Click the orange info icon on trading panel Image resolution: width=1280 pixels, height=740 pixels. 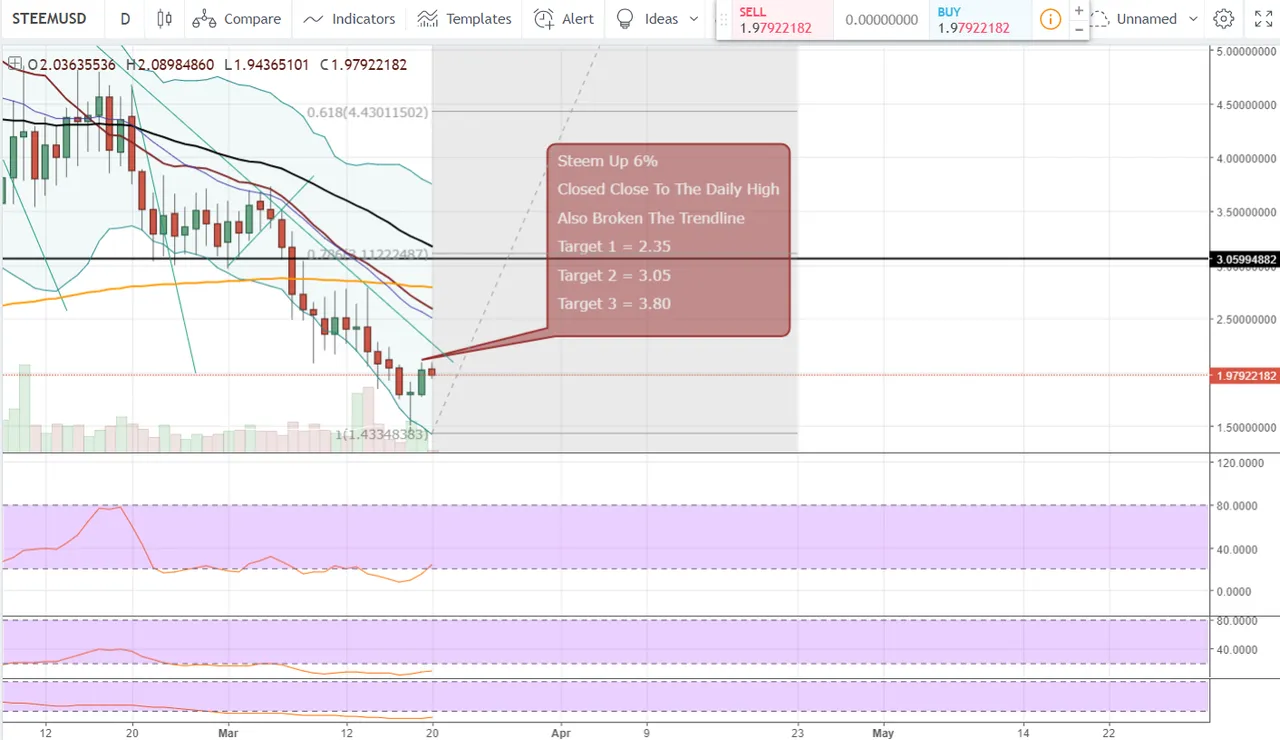click(1050, 19)
